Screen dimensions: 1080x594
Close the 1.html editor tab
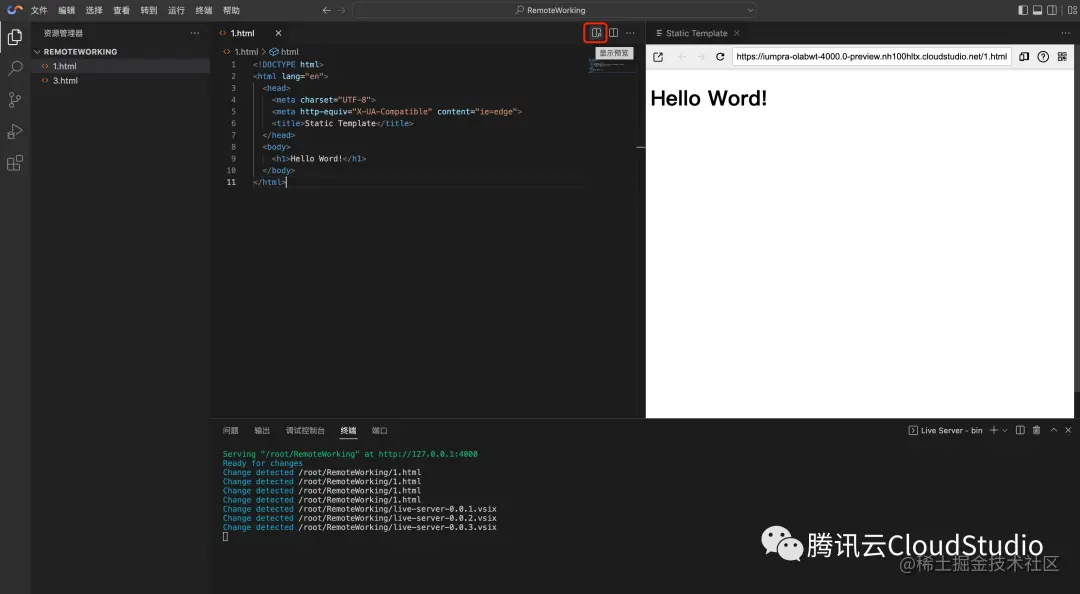278,33
